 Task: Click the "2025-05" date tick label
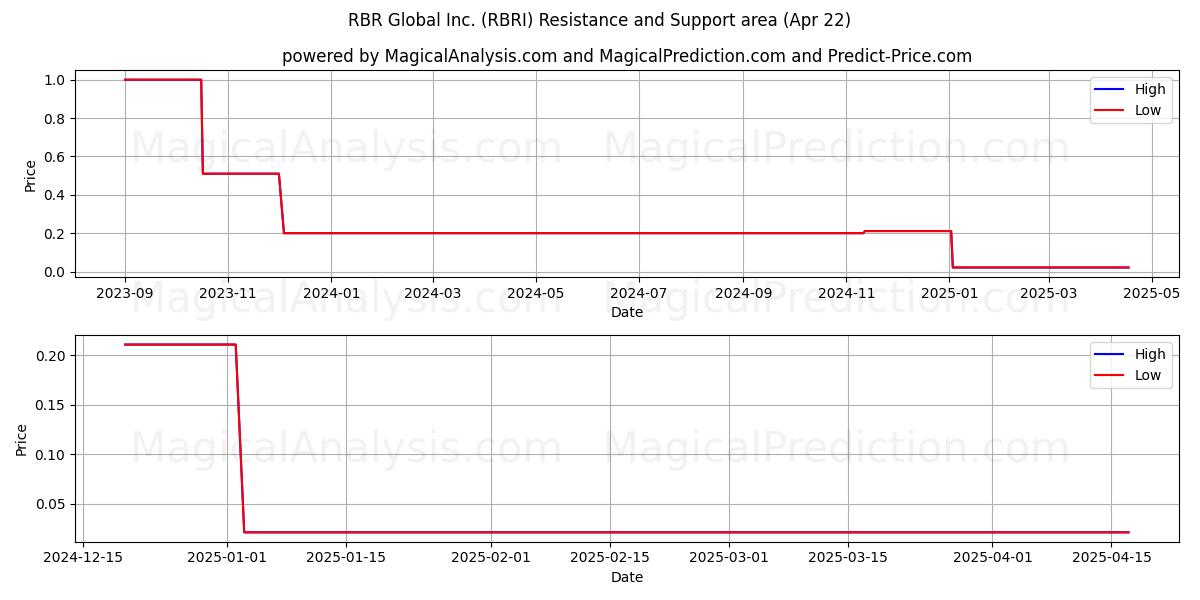pyautogui.click(x=1152, y=293)
